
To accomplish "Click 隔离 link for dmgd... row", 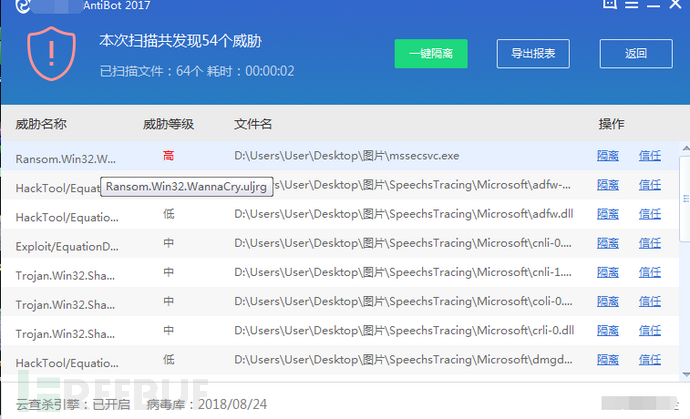I will pyautogui.click(x=608, y=360).
